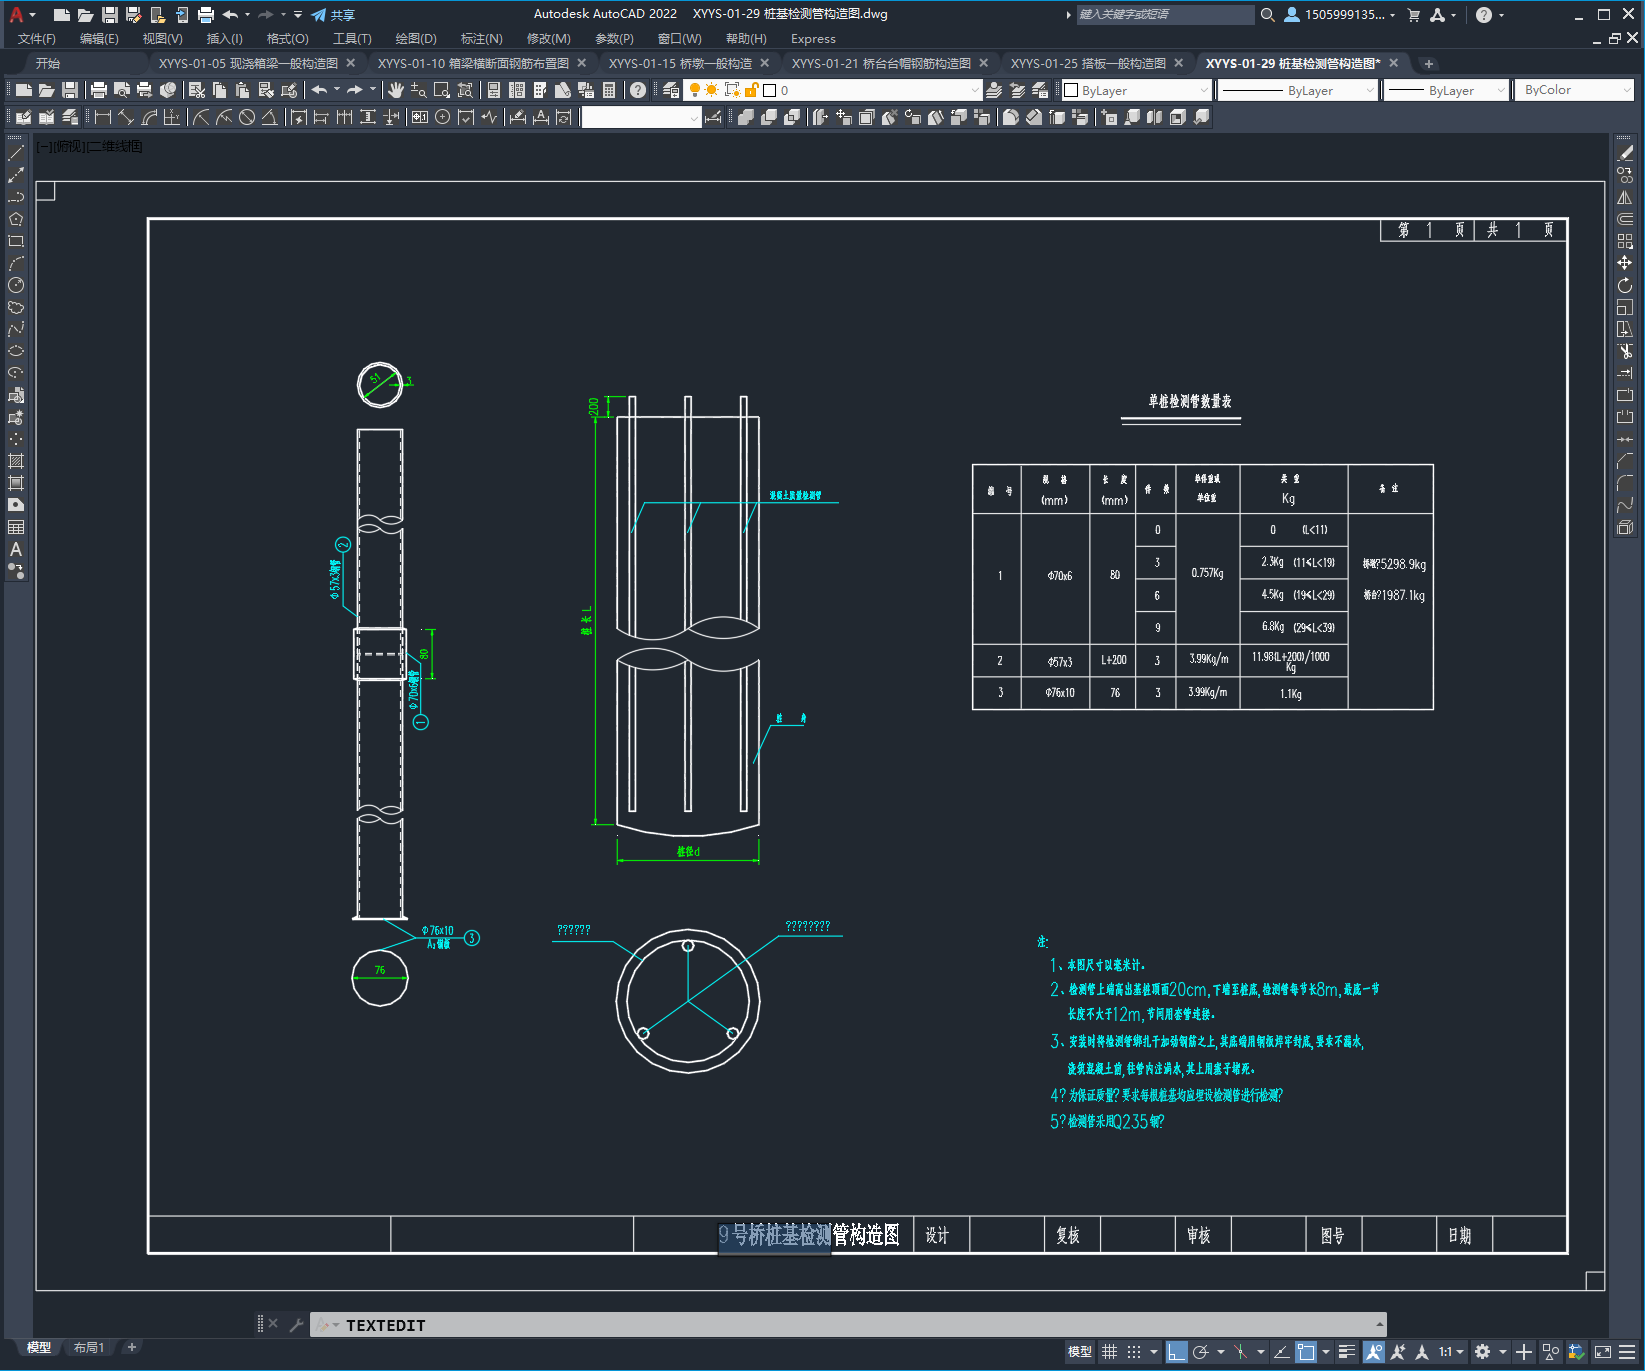The width and height of the screenshot is (1645, 1371).
Task: Click the Linear dimension tool
Action: [x=102, y=117]
